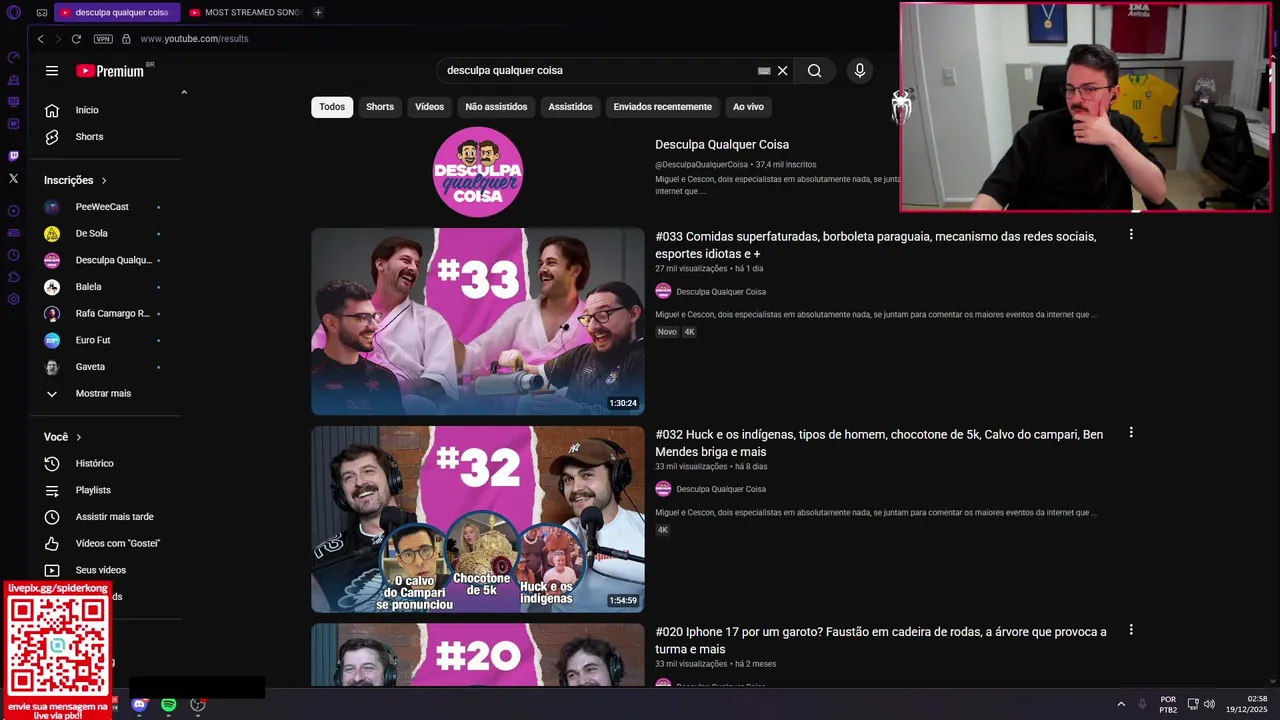Go back to the previous page
Image resolution: width=1280 pixels, height=720 pixels.
[x=40, y=39]
